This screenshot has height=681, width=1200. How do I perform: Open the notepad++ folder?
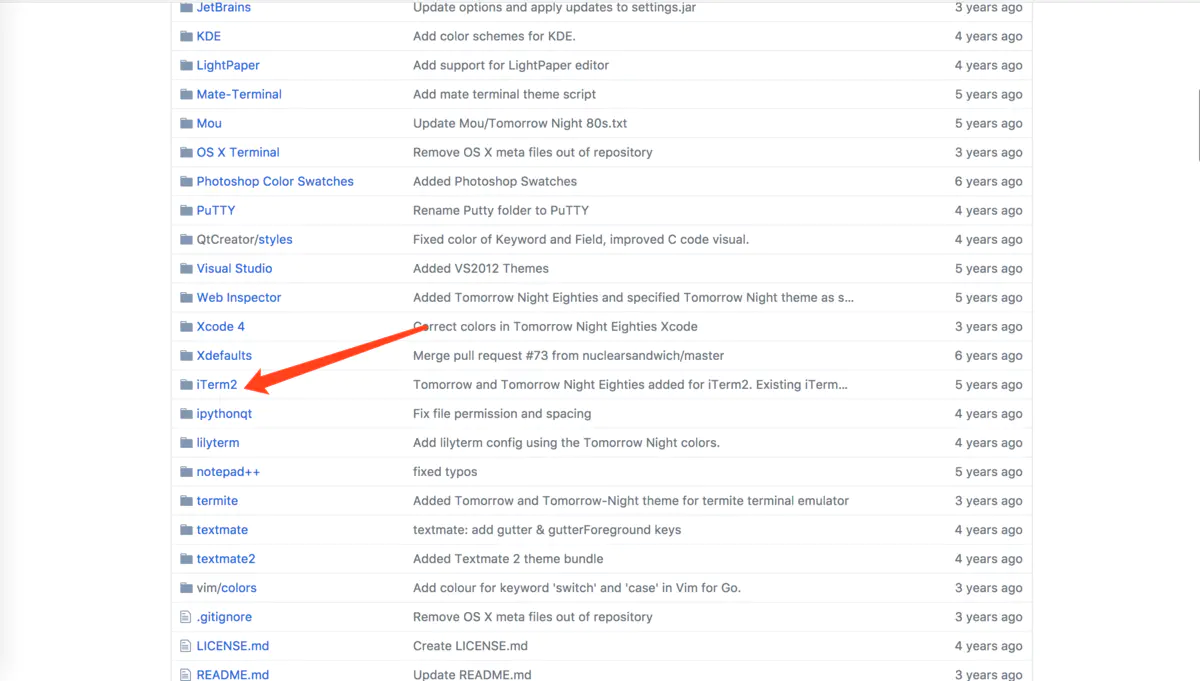point(228,471)
